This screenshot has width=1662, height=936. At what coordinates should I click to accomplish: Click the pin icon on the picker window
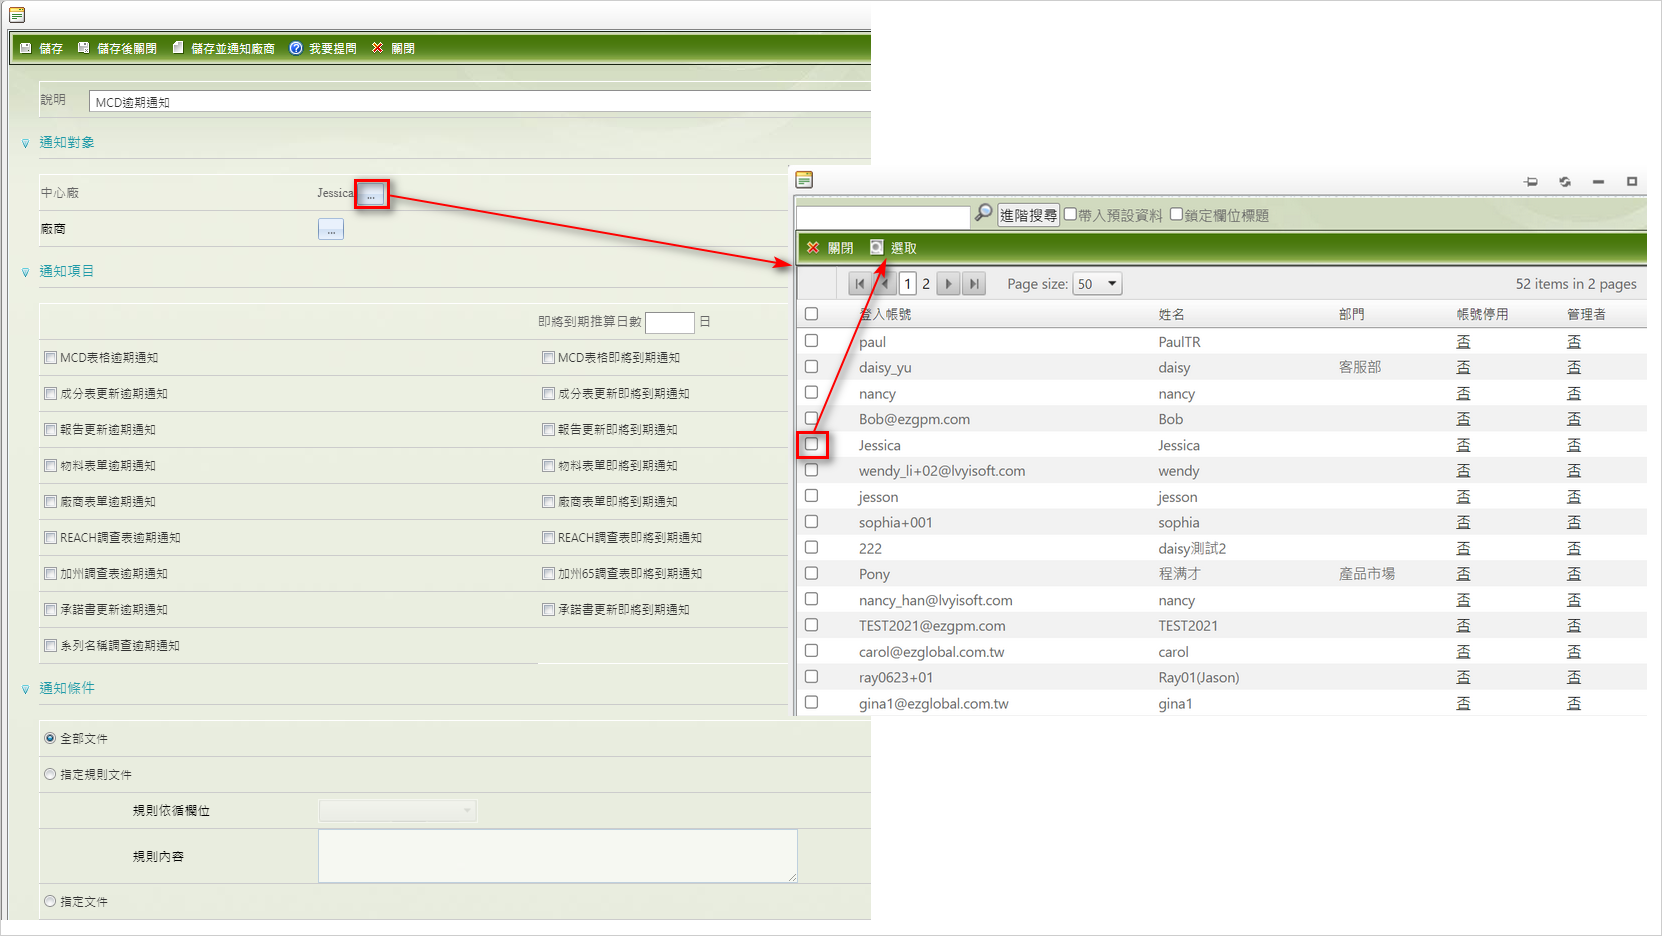tap(1531, 182)
